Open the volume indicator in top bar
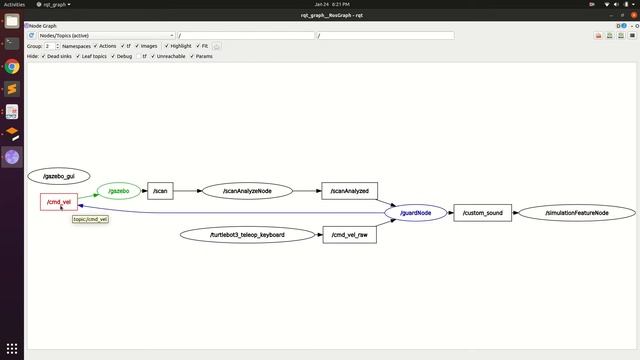 pyautogui.click(x=616, y=4)
